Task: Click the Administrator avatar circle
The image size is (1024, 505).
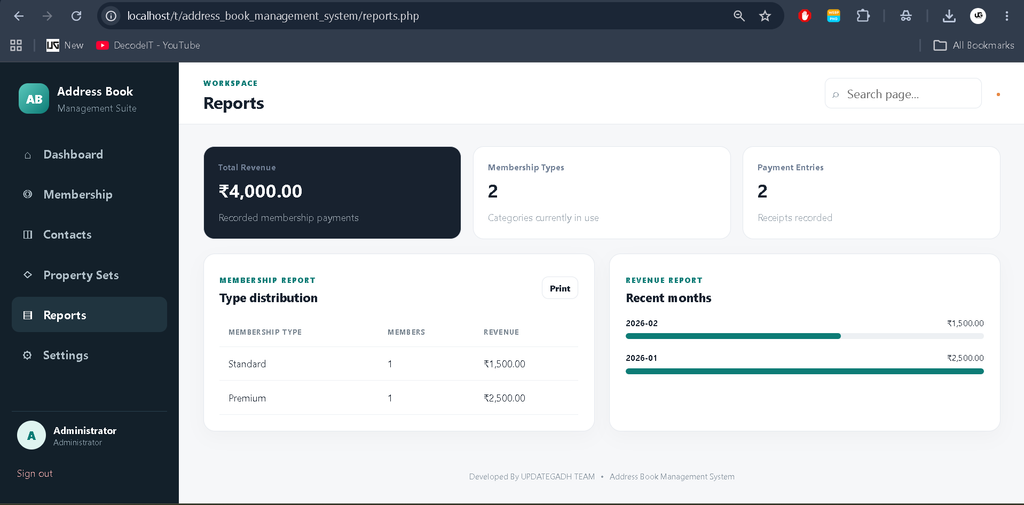Action: (x=31, y=435)
